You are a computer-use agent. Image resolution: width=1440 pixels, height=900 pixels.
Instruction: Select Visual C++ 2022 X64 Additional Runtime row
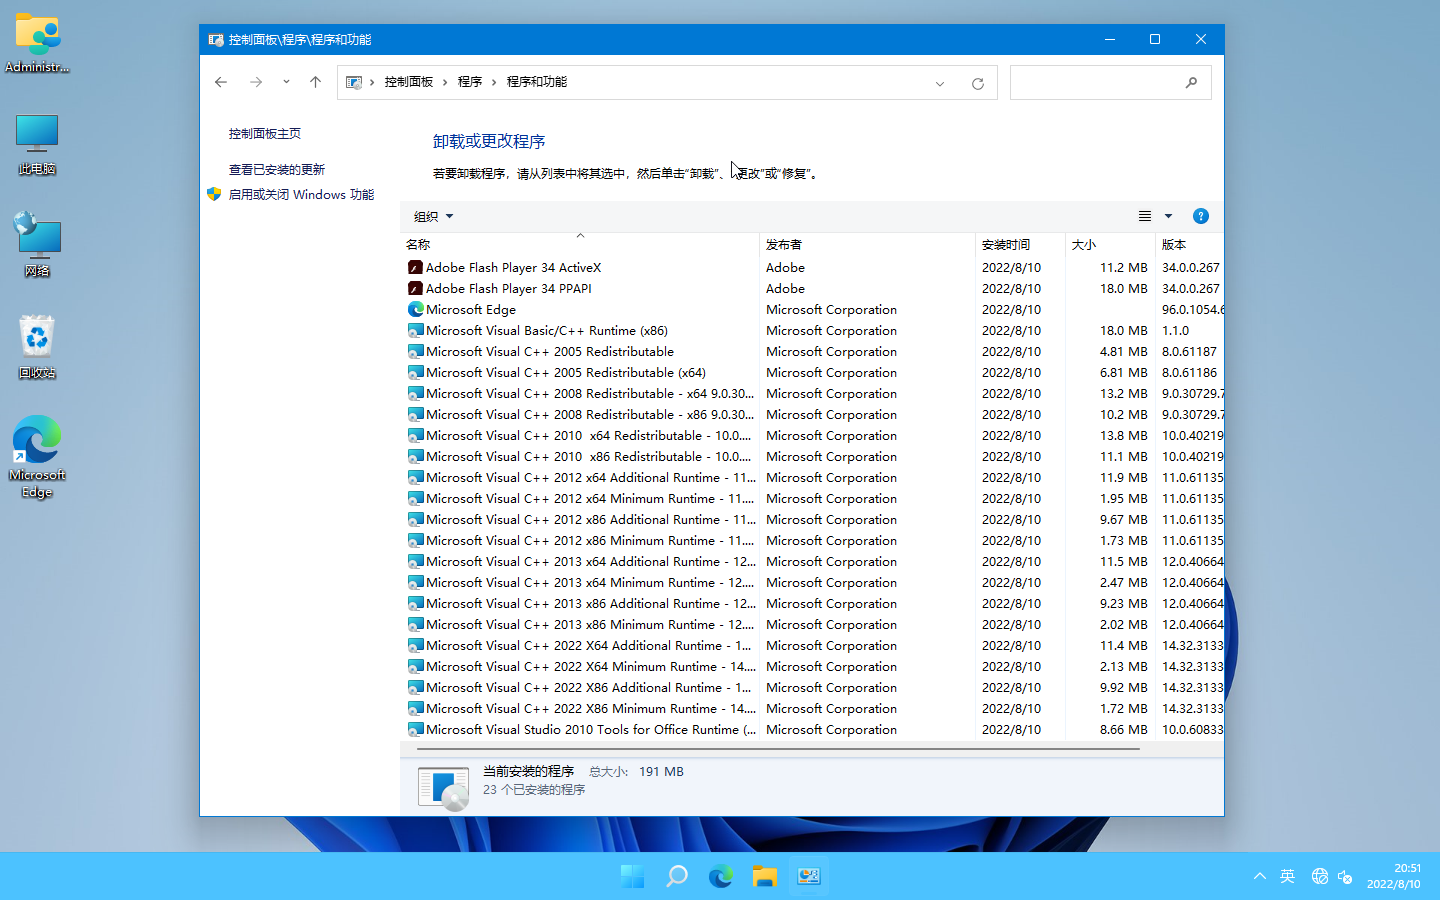click(812, 646)
